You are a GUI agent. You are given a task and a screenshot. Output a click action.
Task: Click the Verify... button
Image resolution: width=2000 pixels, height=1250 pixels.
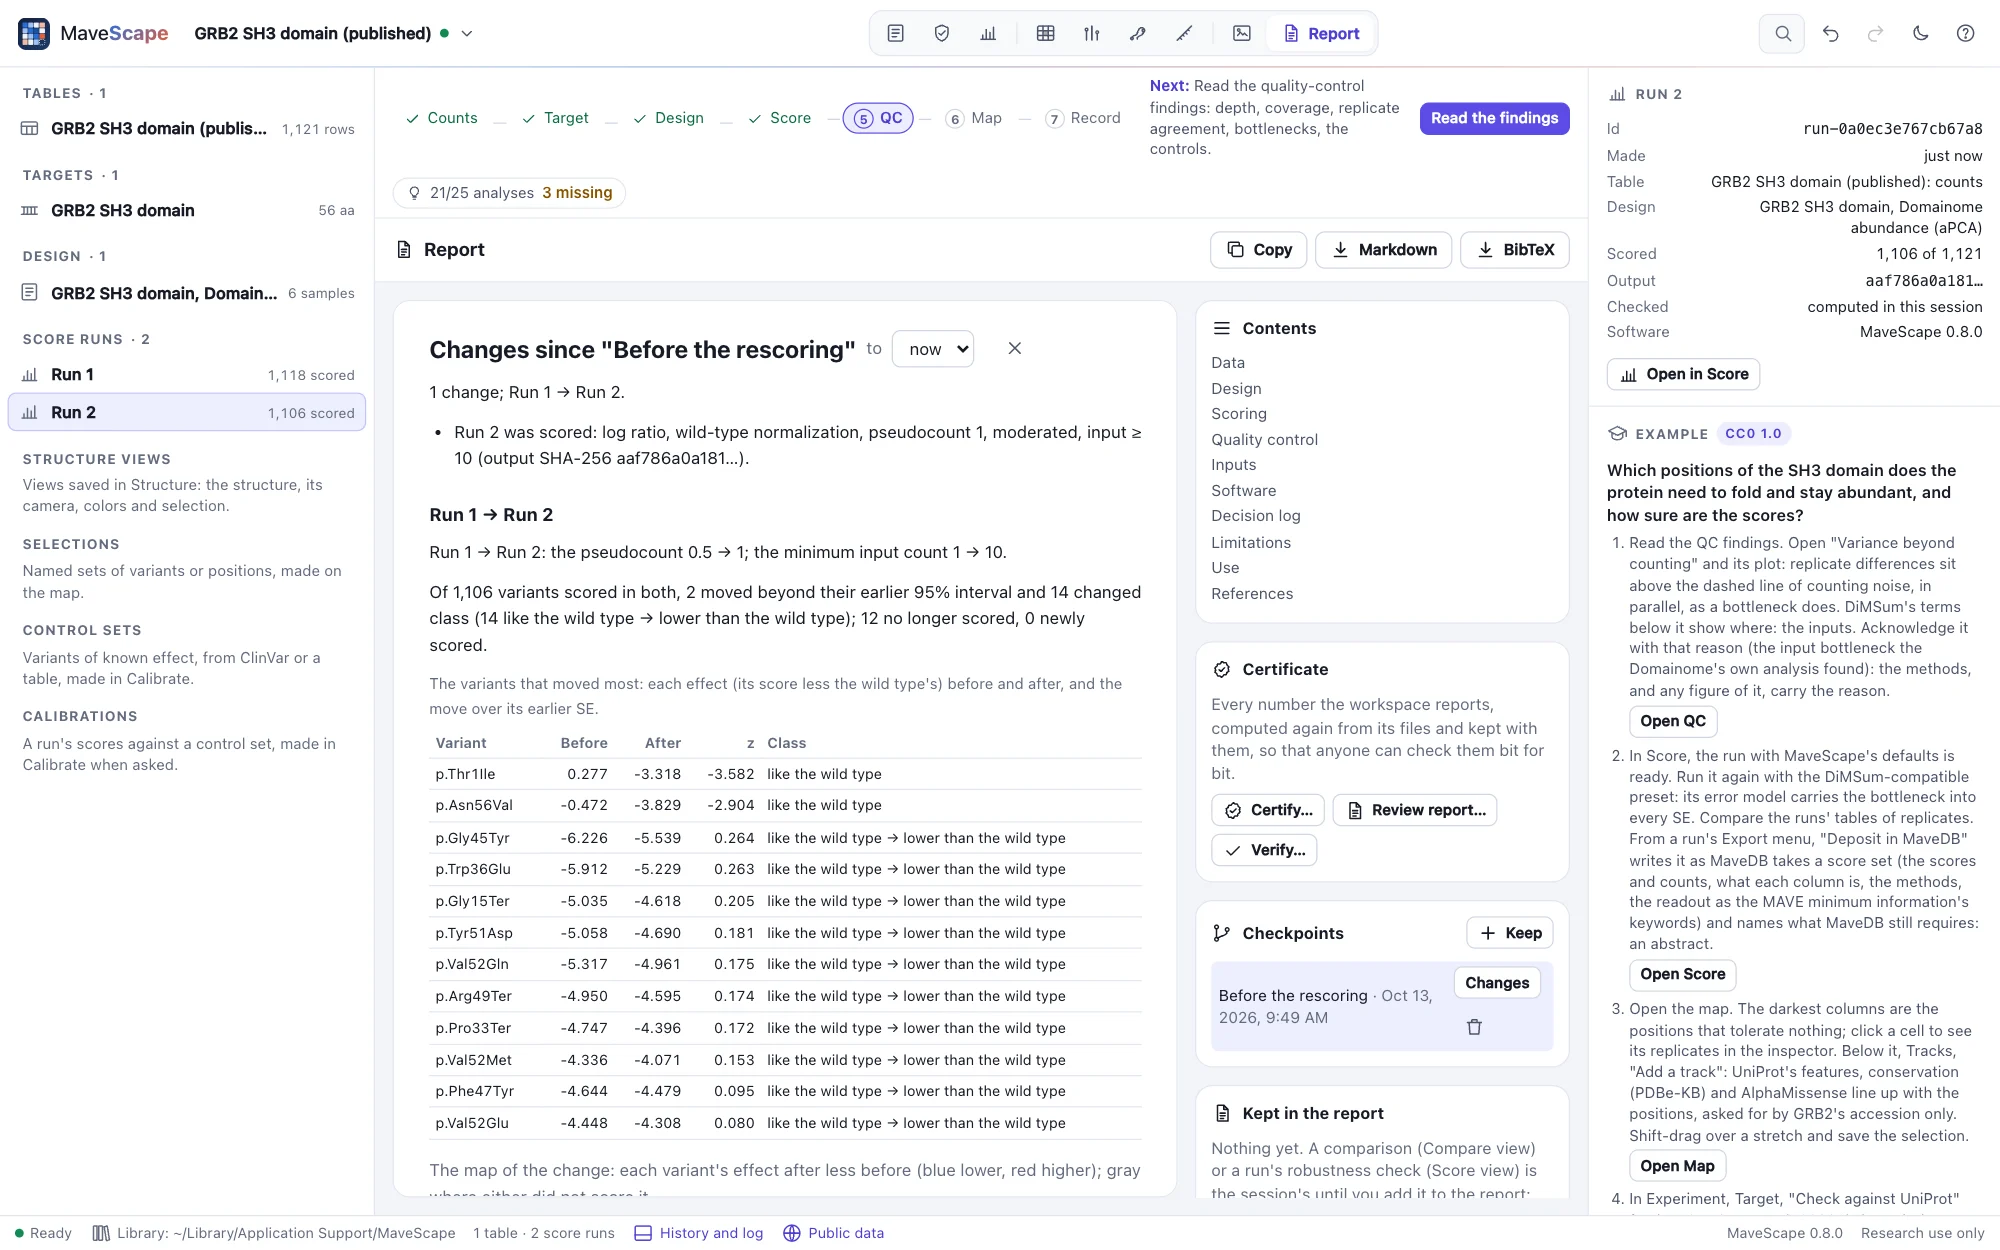(x=1264, y=850)
